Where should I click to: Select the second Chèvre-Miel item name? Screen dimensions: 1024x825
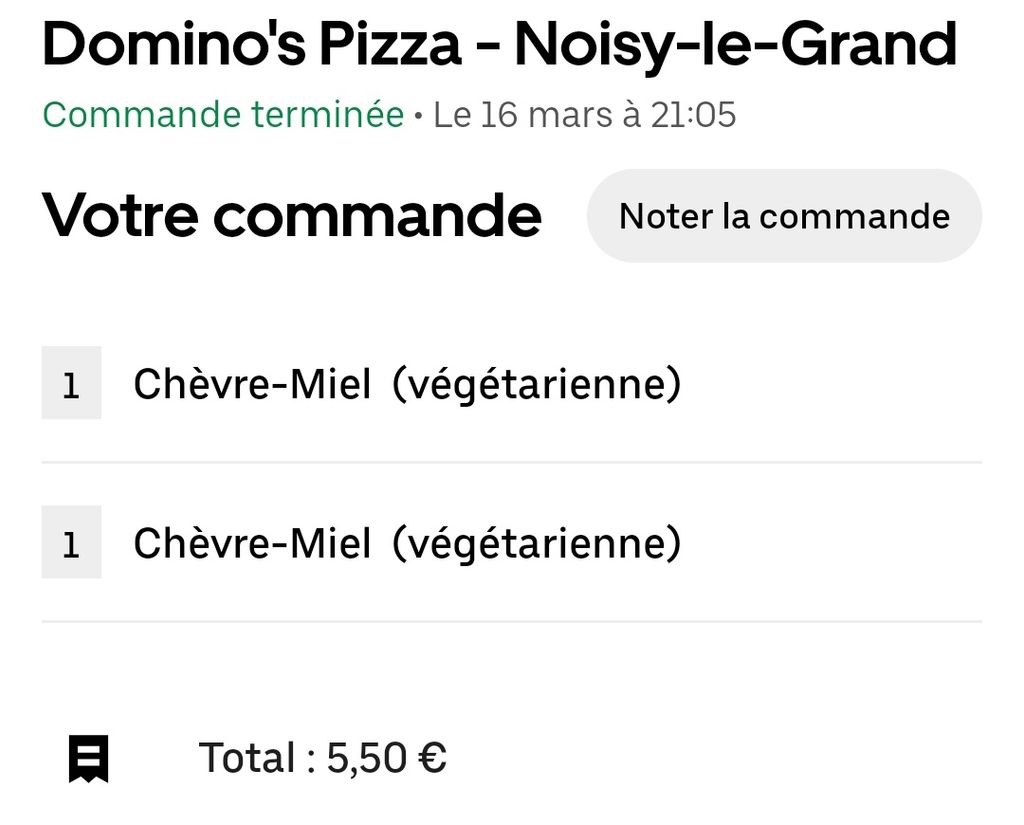pyautogui.click(x=252, y=543)
